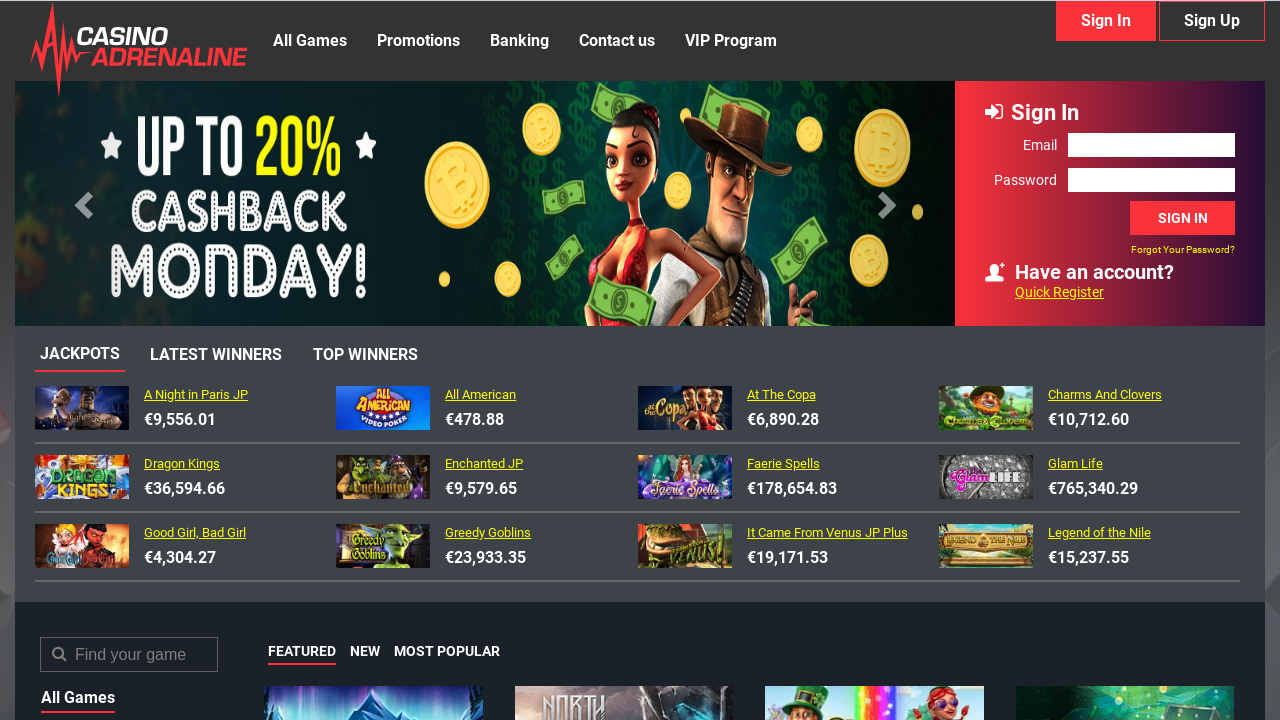Open the Glam Life jackpot thumbnail
The height and width of the screenshot is (720, 1280).
click(986, 477)
